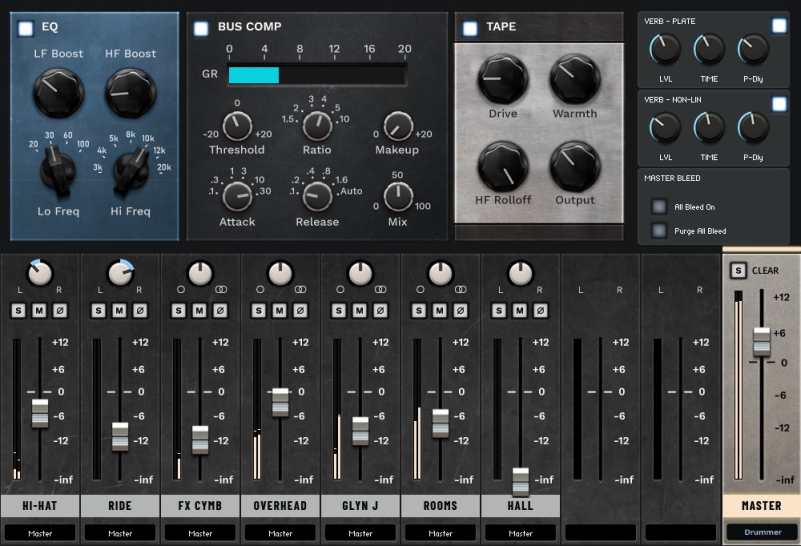The width and height of the screenshot is (801, 546).
Task: Solo the GLYN J channel
Action: [338, 310]
